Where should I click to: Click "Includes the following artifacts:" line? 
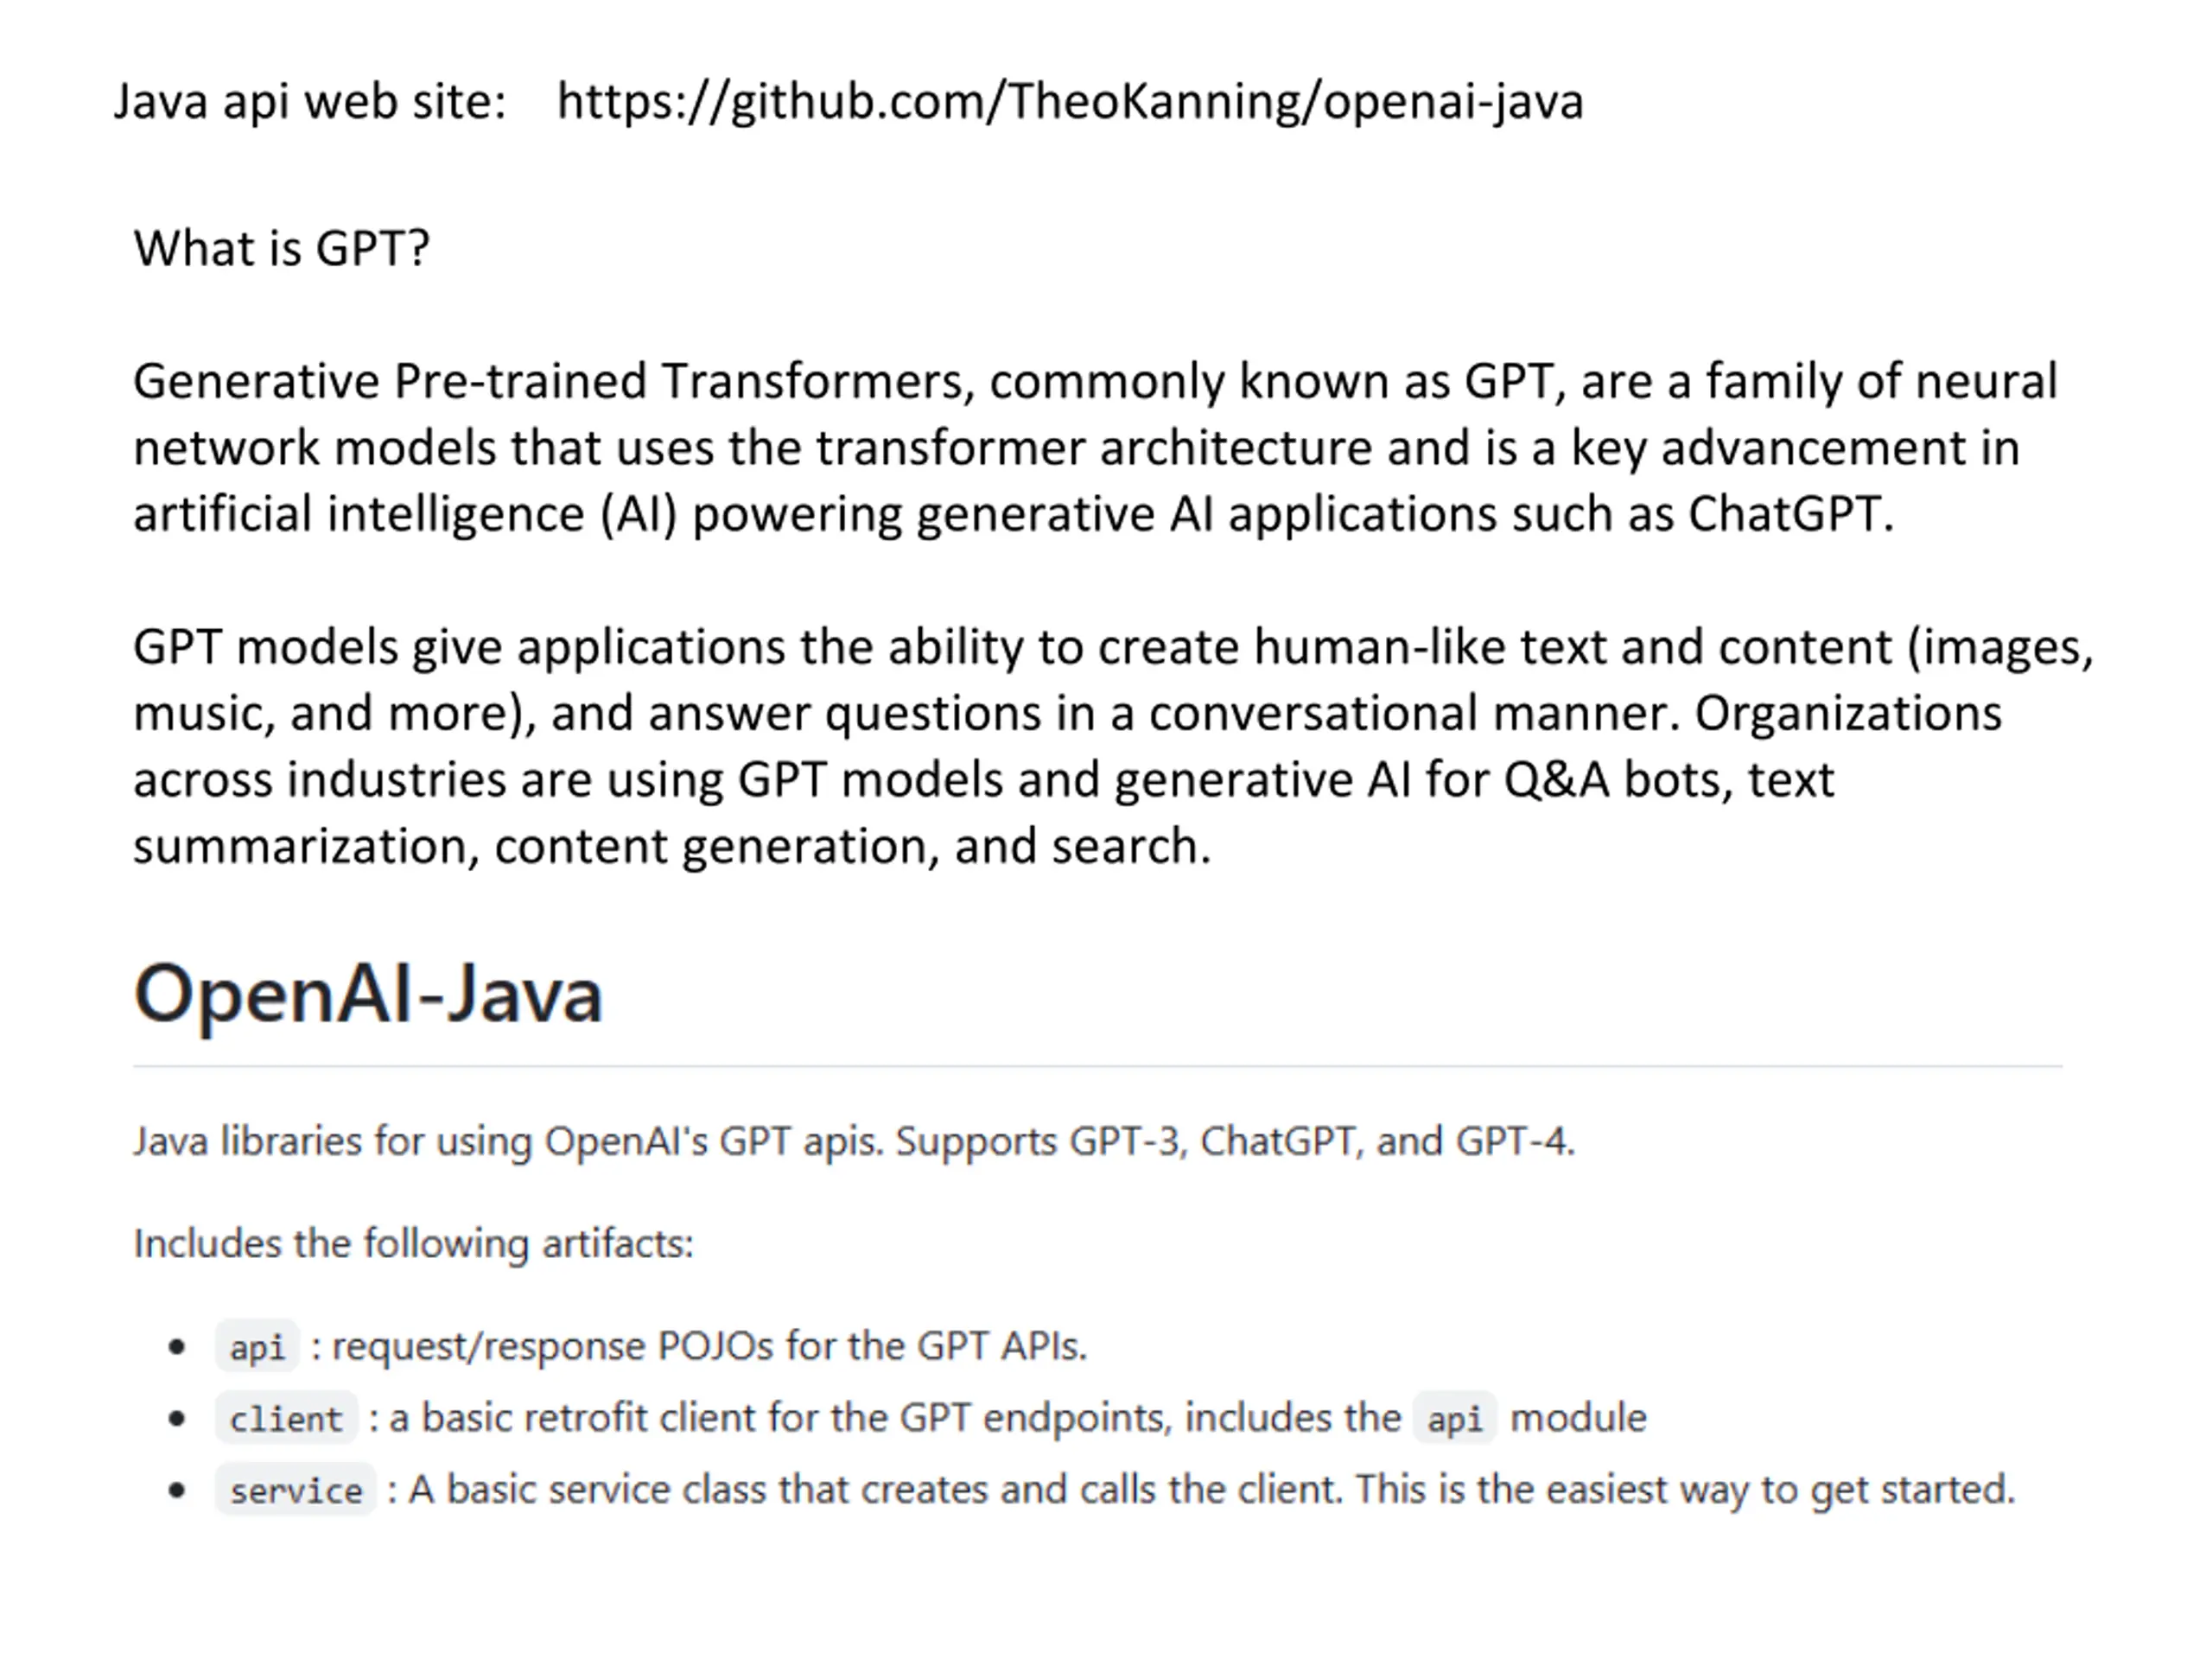[413, 1244]
